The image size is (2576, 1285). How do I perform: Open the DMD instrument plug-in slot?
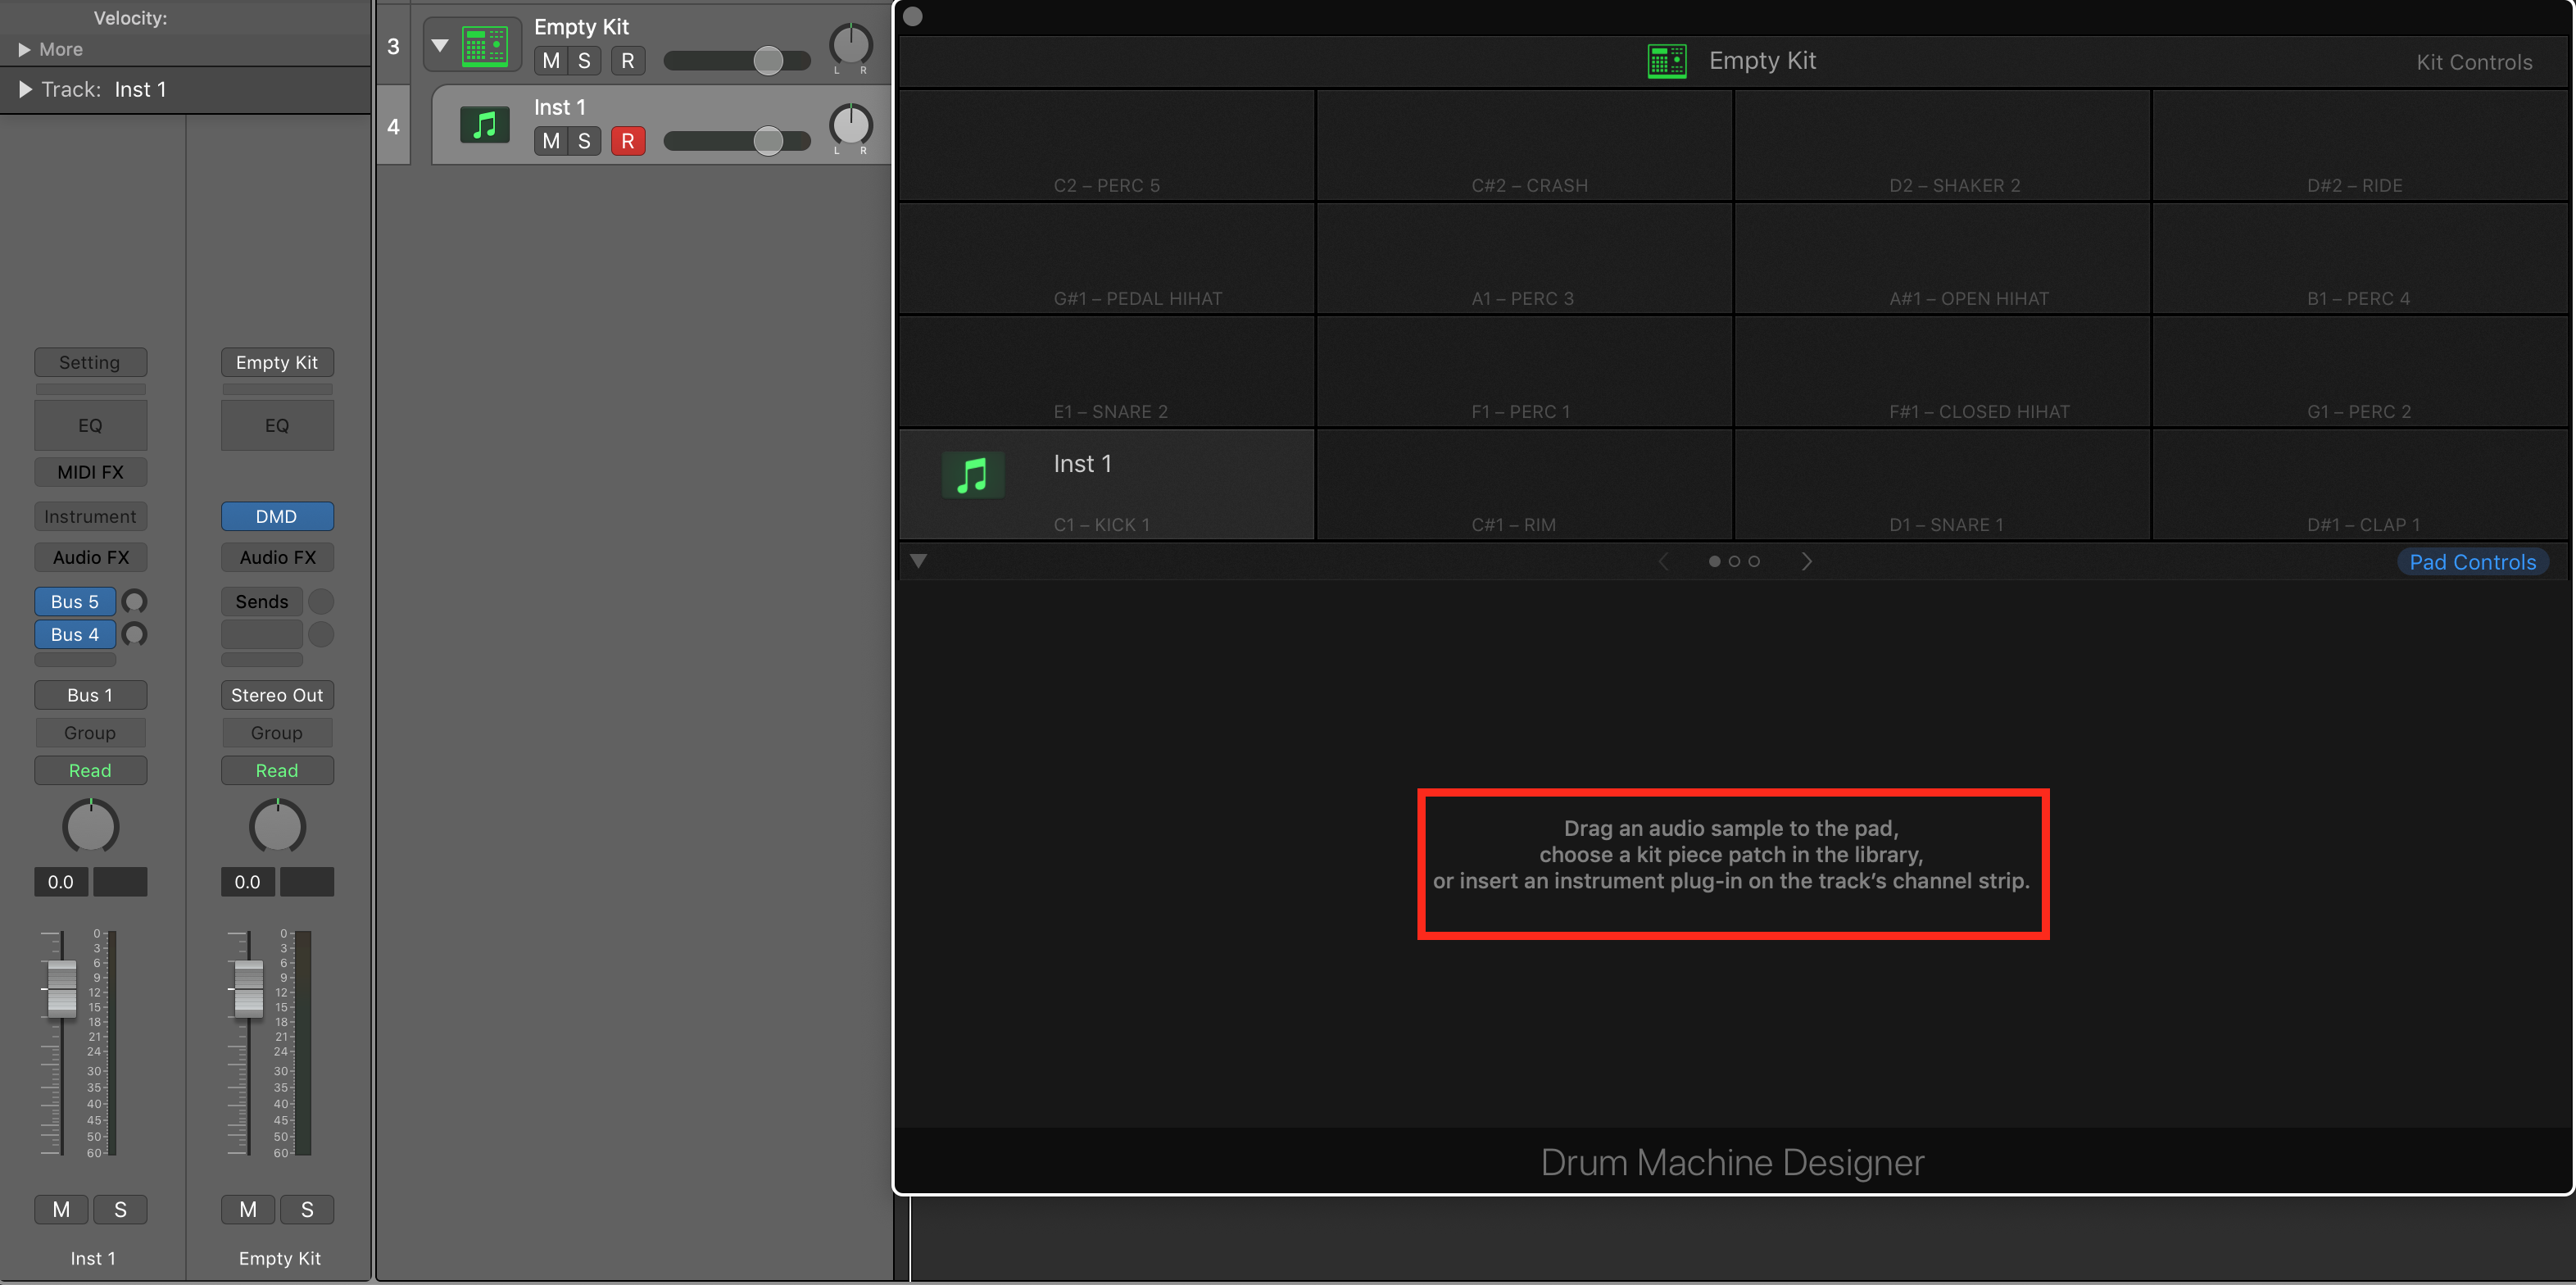point(277,516)
